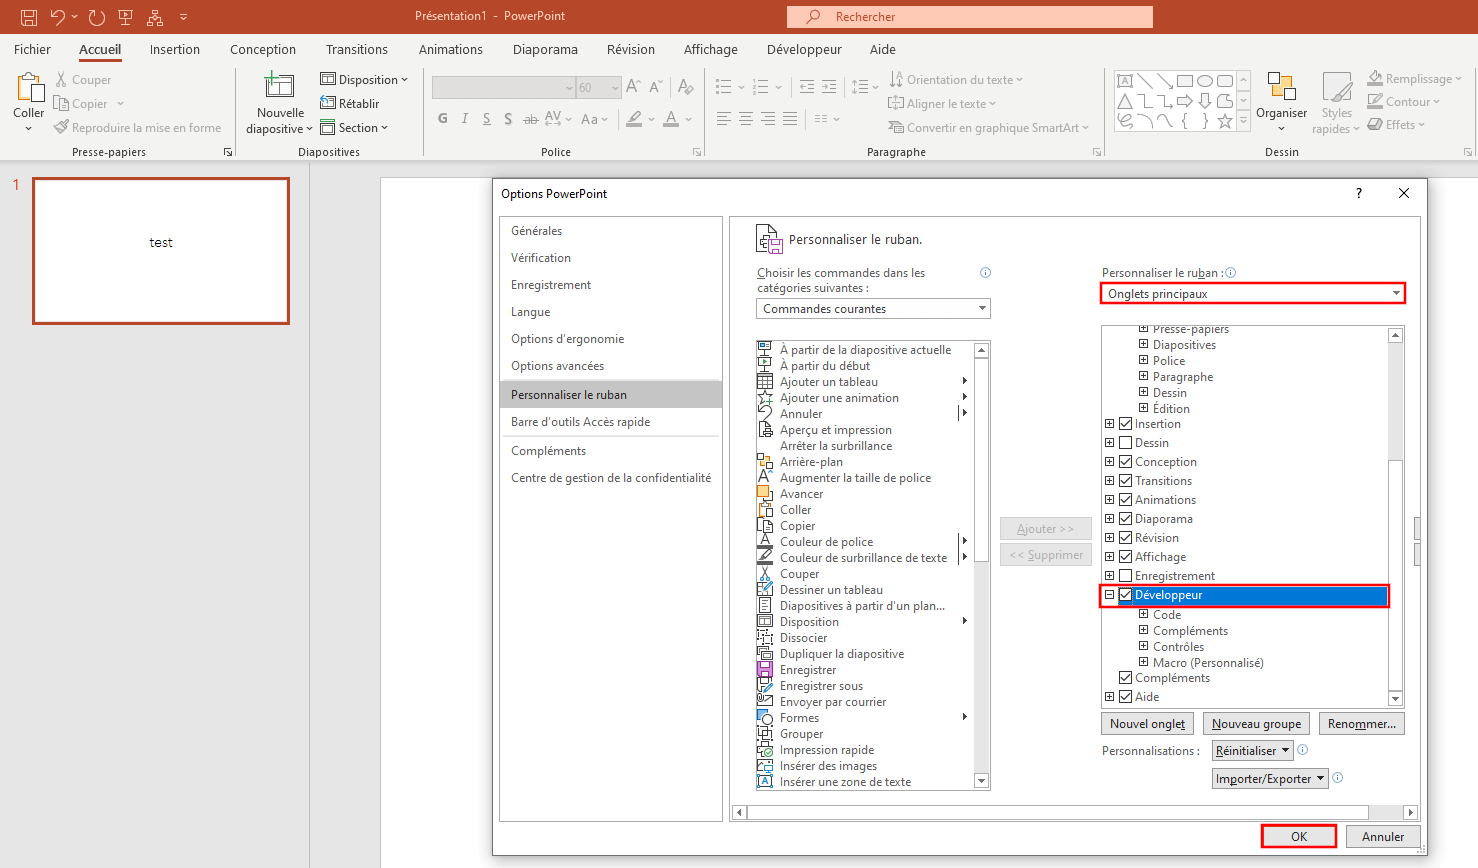
Task: Click the clear formatting eraser icon
Action: pos(686,87)
